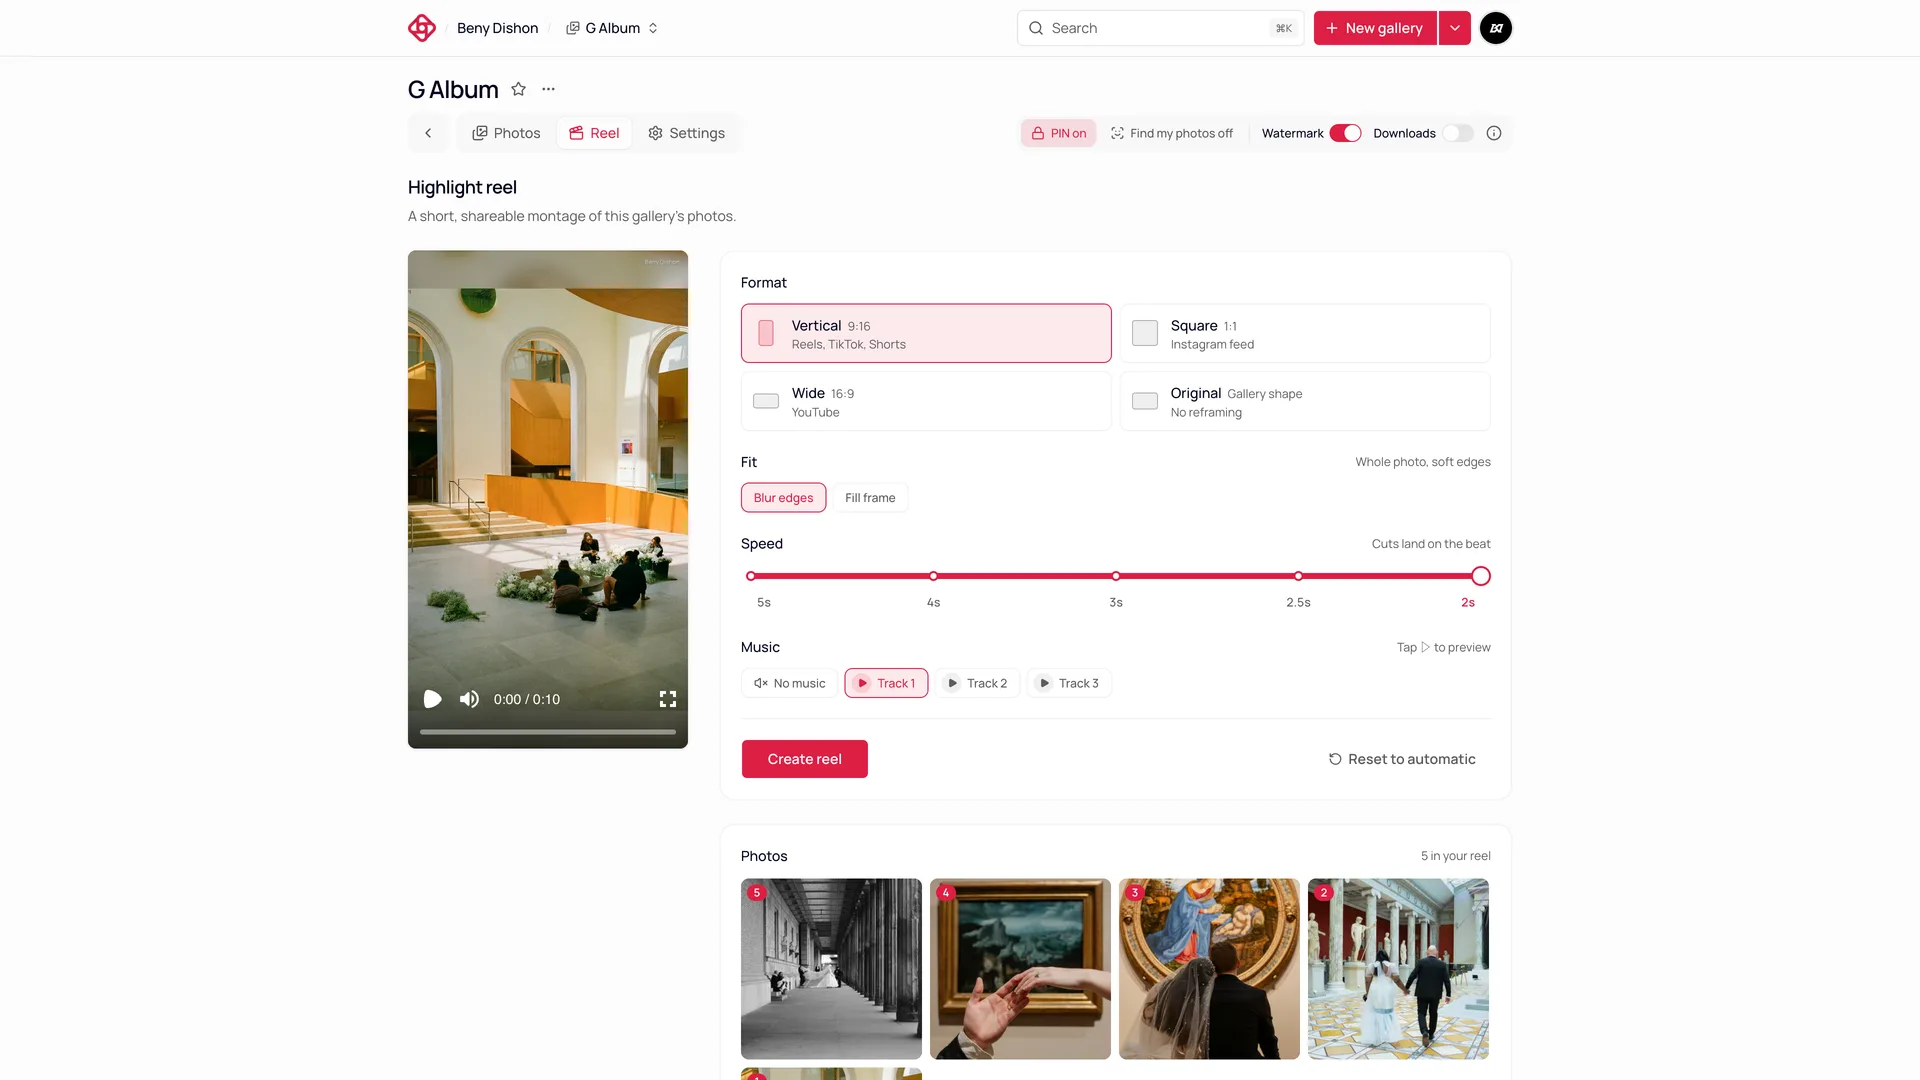Click the New gallery button
The width and height of the screenshot is (1920, 1080).
[x=1375, y=28]
